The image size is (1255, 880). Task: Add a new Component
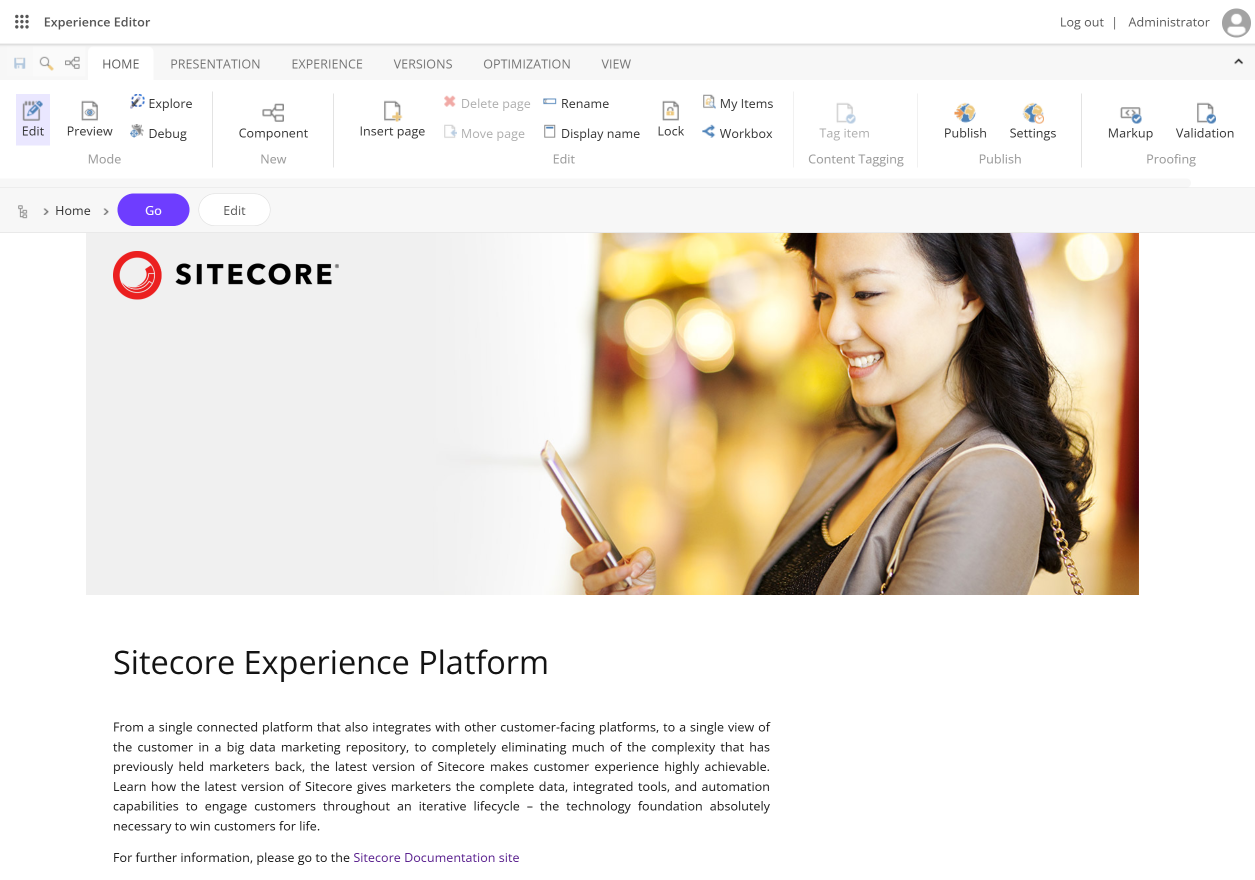[273, 121]
